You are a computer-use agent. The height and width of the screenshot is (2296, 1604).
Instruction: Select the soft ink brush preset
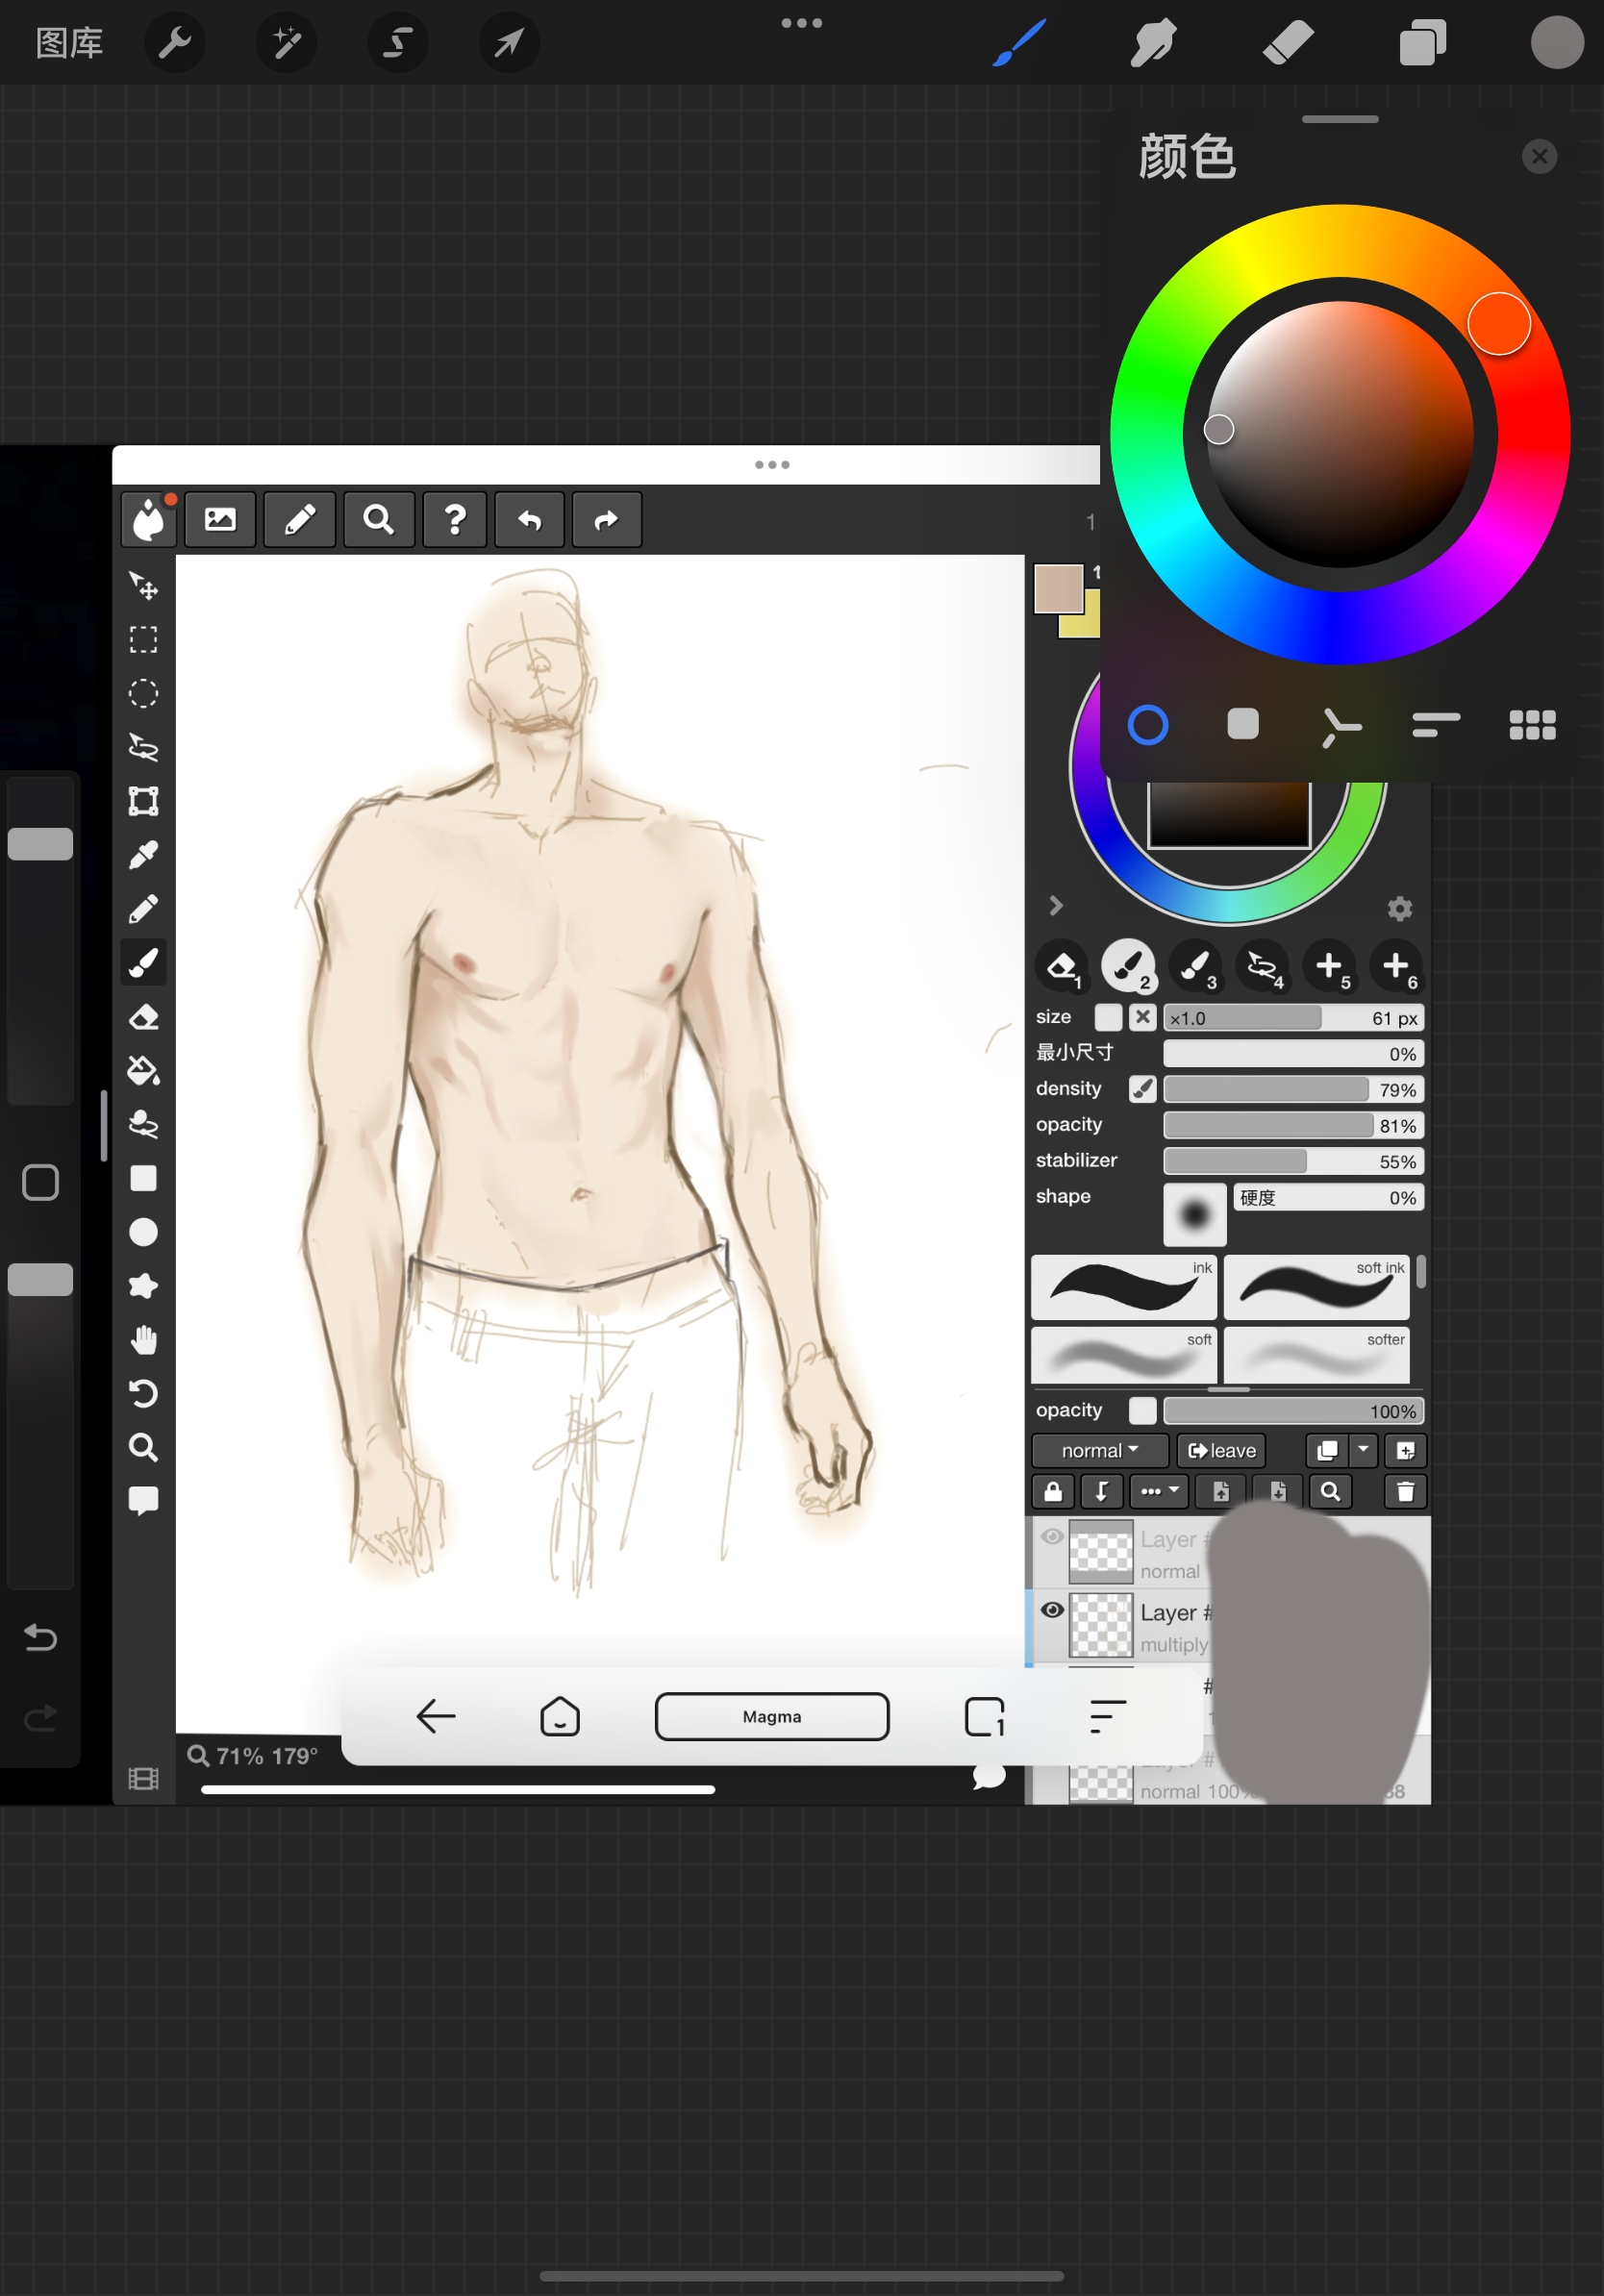[1316, 1288]
